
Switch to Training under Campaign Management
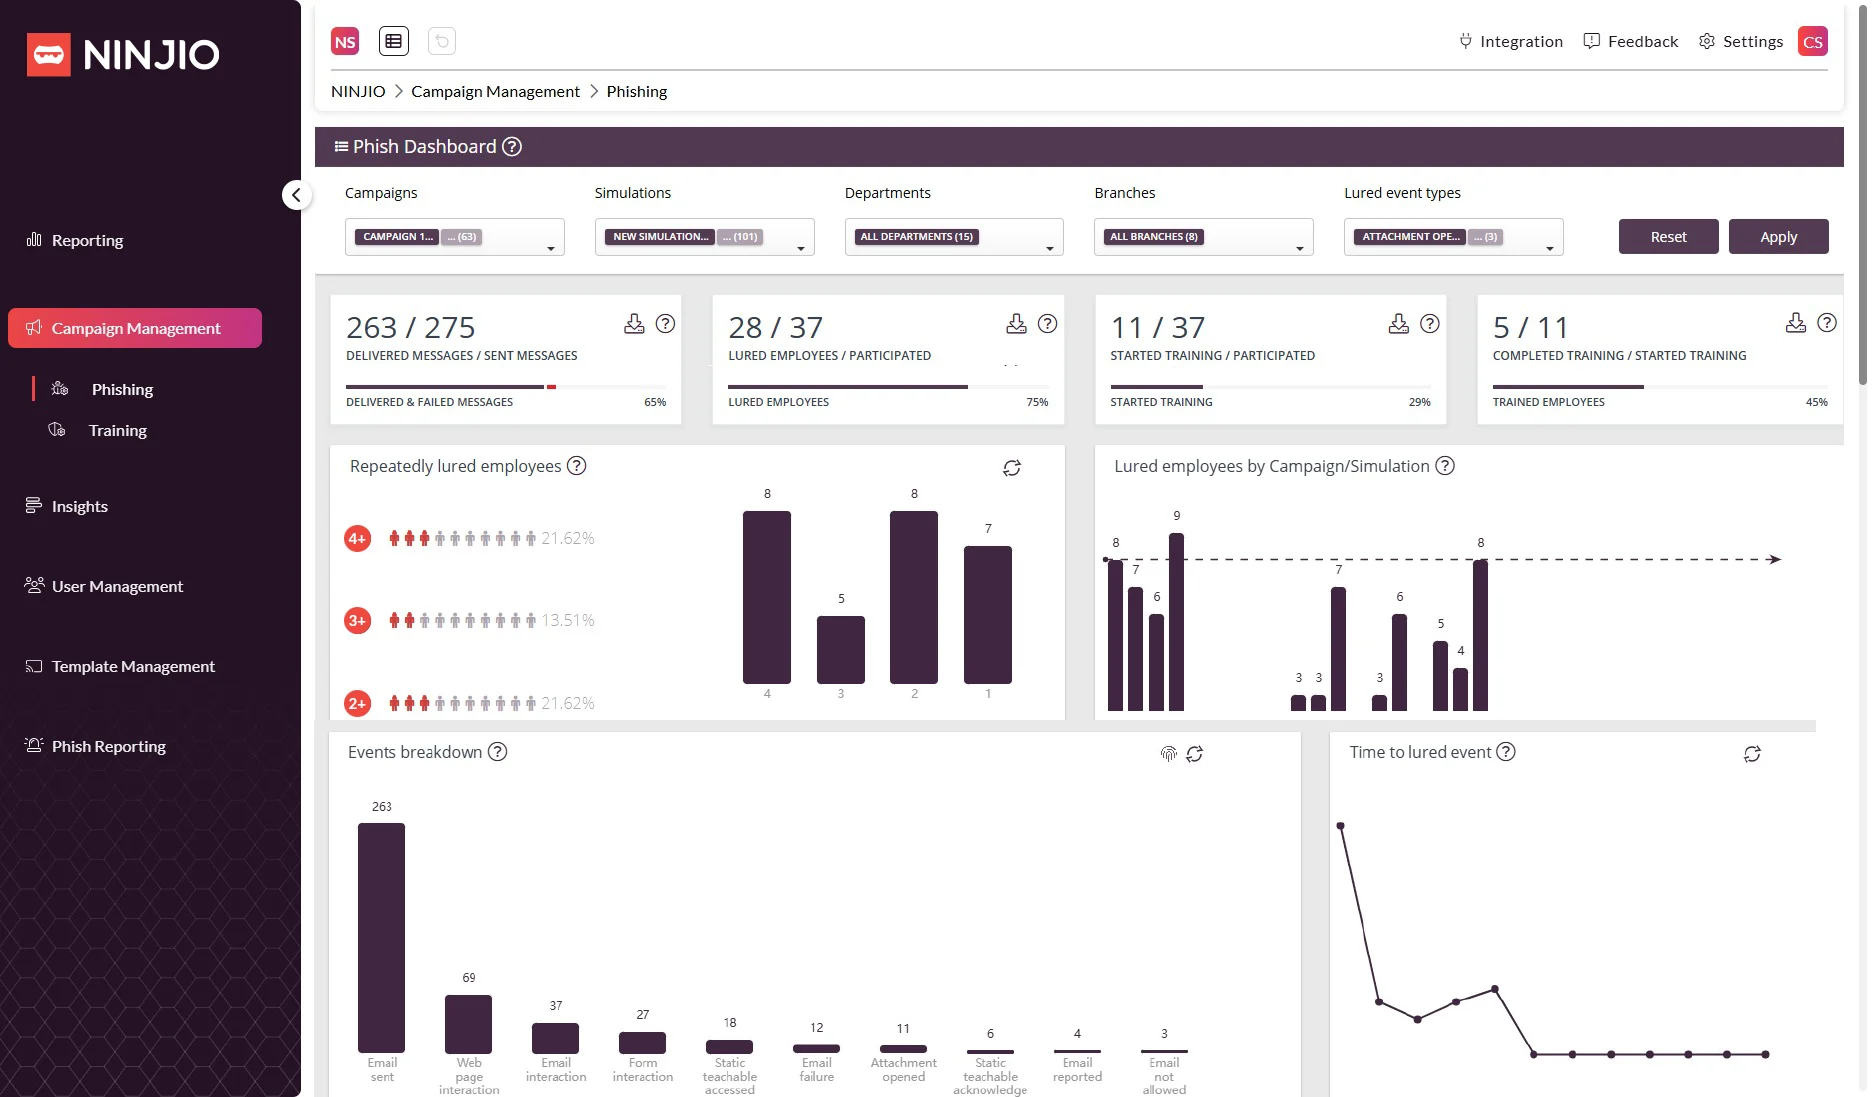(117, 430)
